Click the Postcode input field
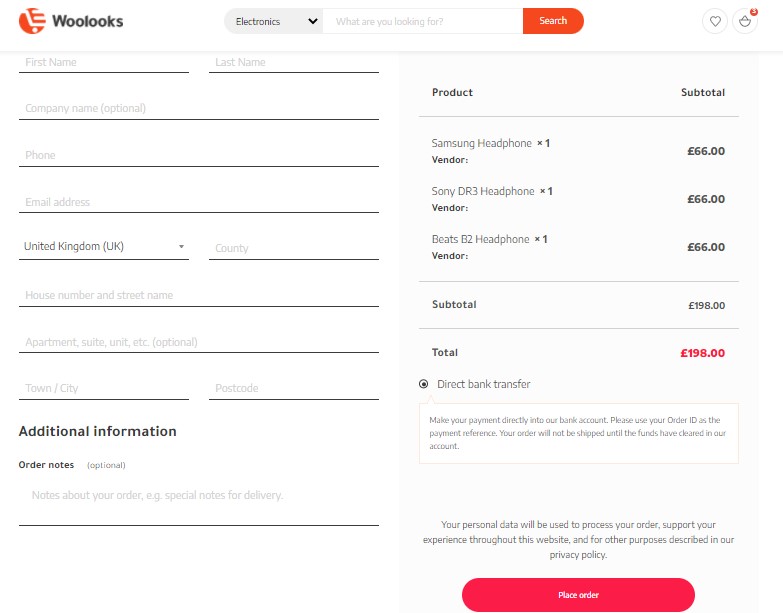This screenshot has height=613, width=783. click(x=294, y=388)
